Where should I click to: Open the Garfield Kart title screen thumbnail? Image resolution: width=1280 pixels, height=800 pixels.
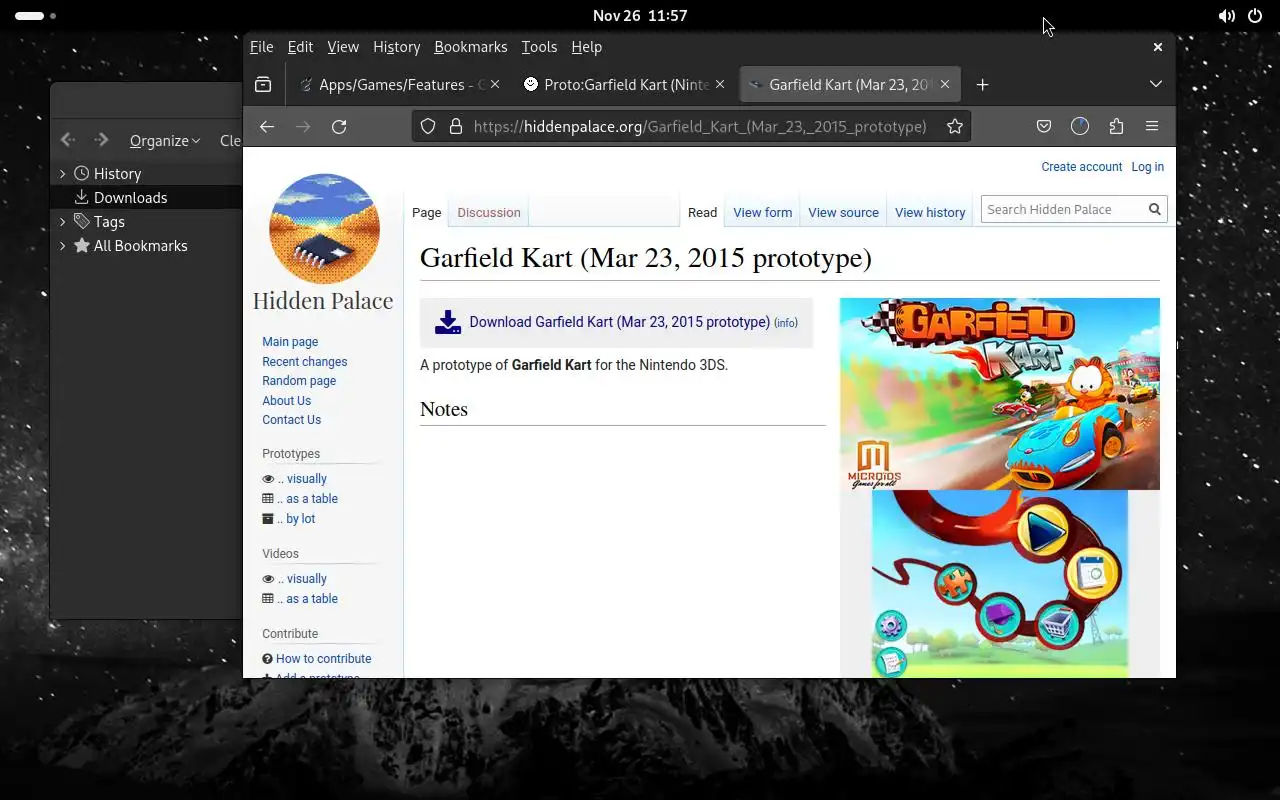coord(1000,394)
